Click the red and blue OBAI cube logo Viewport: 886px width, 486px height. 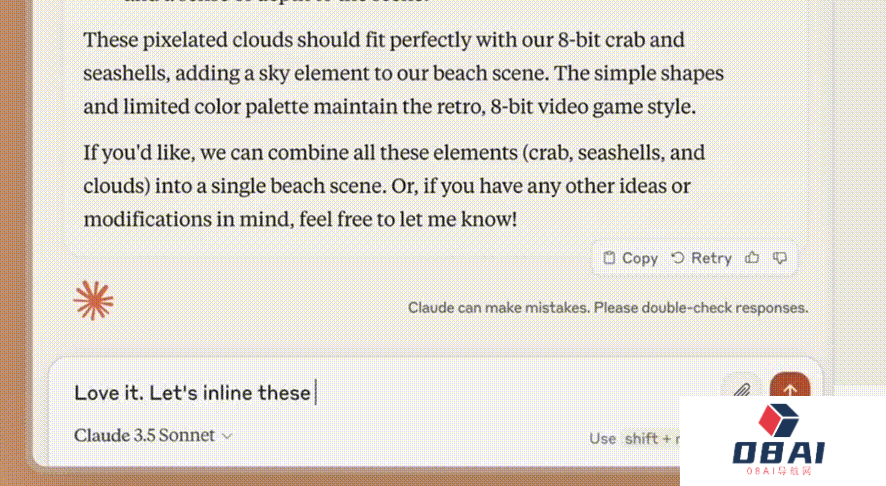coord(781,422)
